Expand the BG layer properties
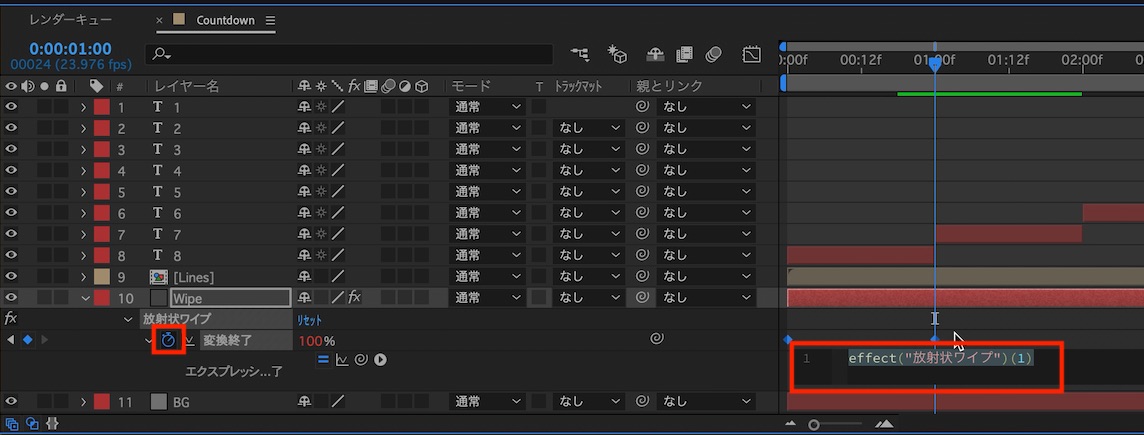Screen dimensions: 1144x435 point(84,401)
